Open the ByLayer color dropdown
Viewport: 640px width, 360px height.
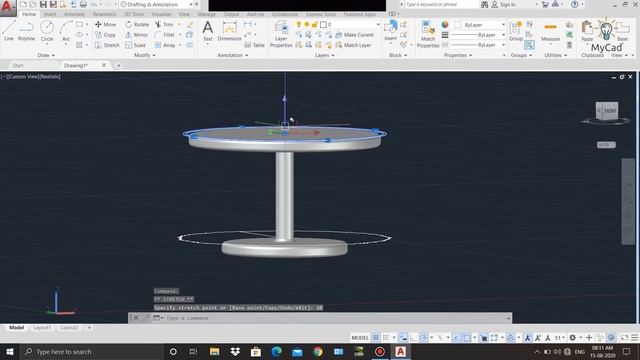[x=479, y=25]
